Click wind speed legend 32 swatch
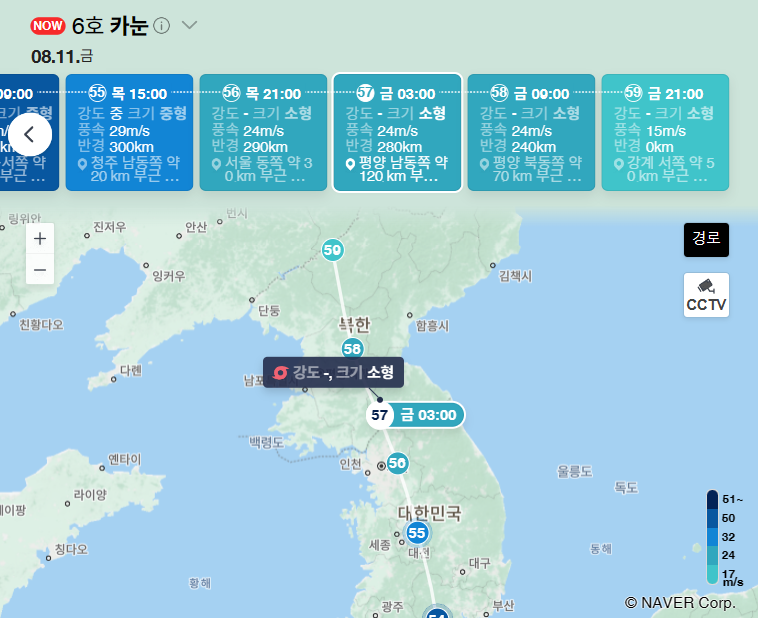Viewport: 758px width, 618px height. point(712,537)
